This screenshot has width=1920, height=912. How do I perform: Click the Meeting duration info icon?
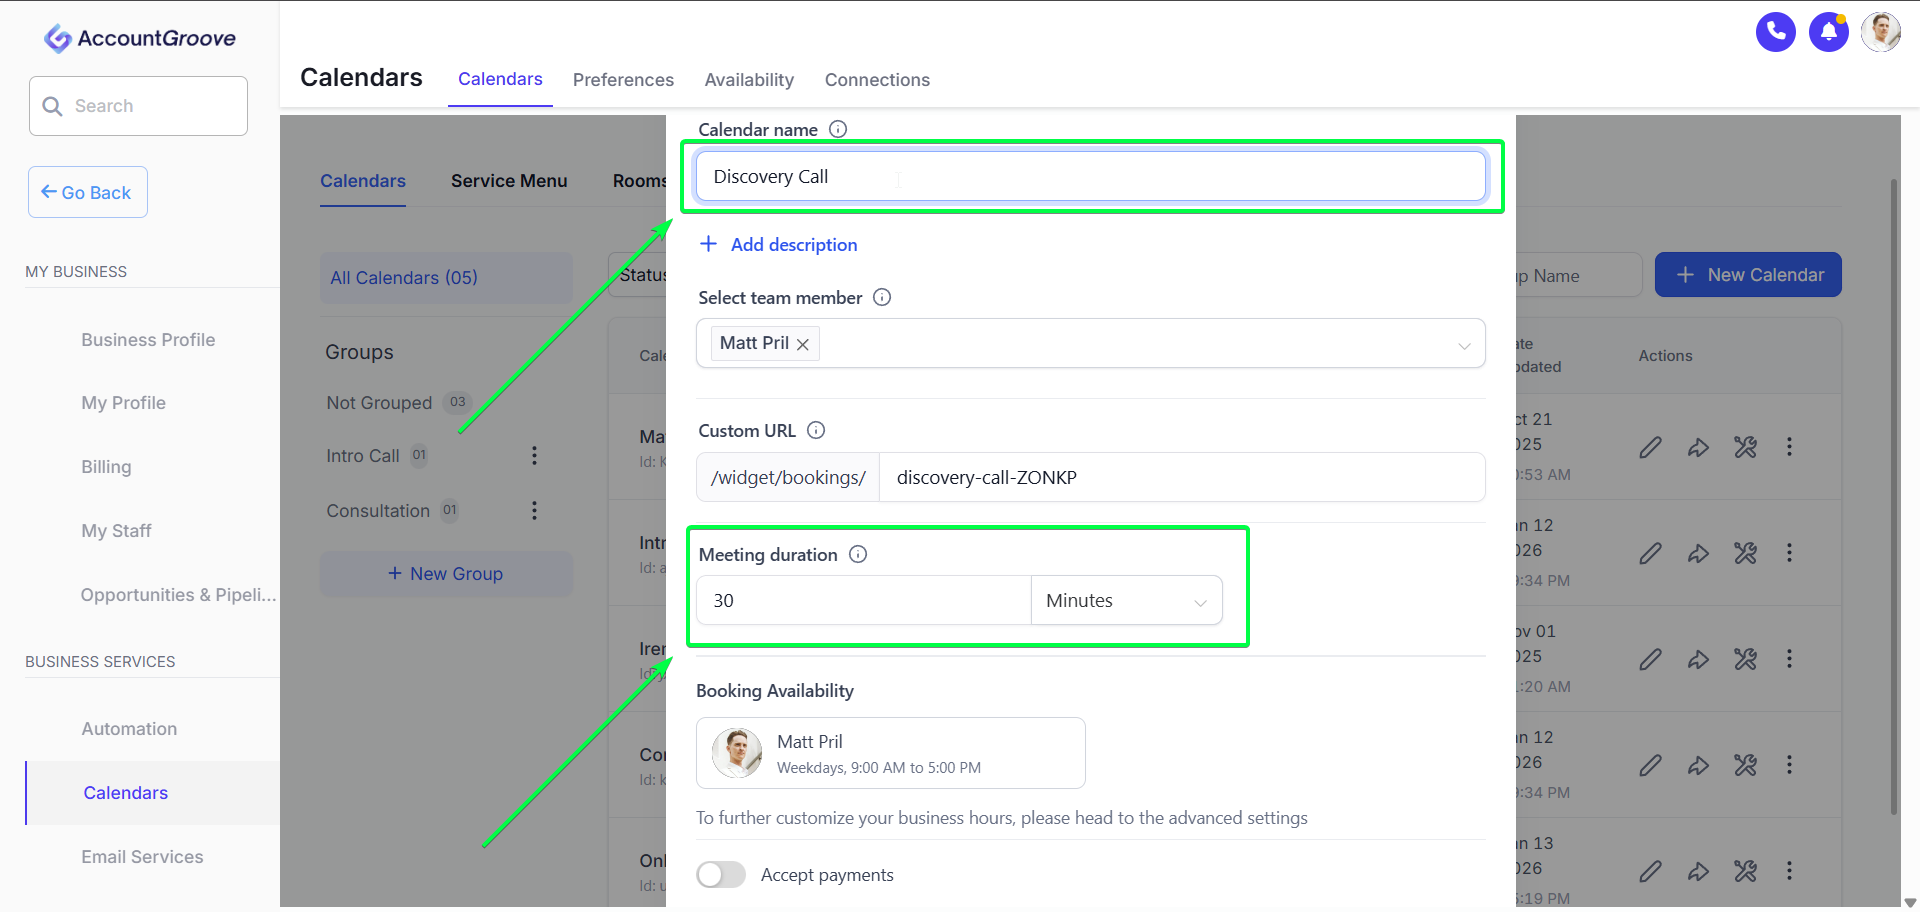coord(858,554)
